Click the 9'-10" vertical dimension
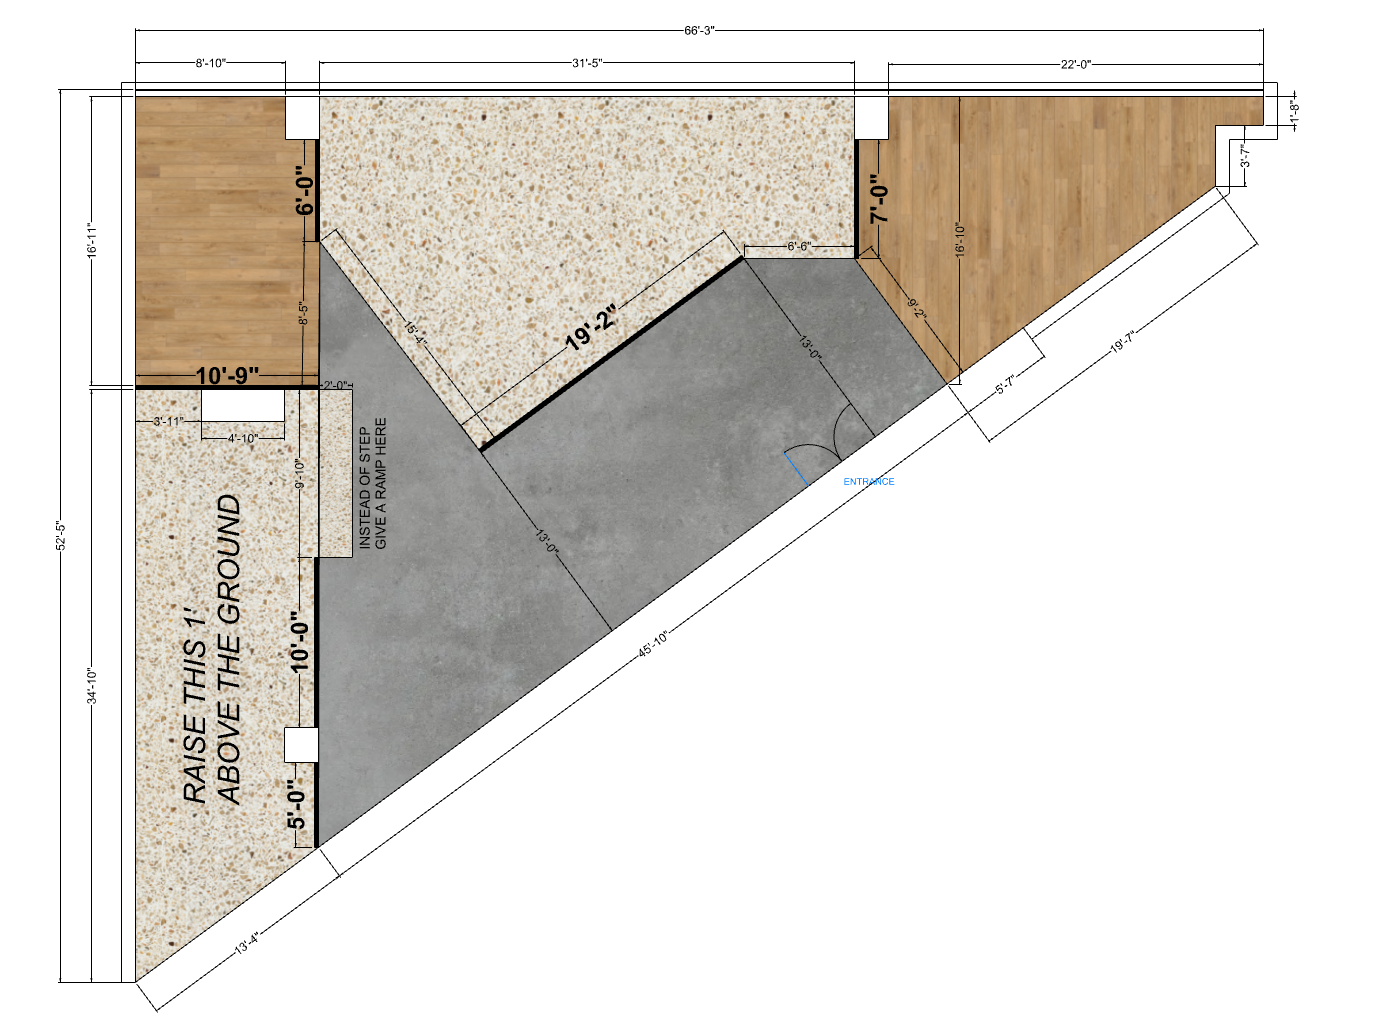1392x1021 pixels. click(x=299, y=474)
